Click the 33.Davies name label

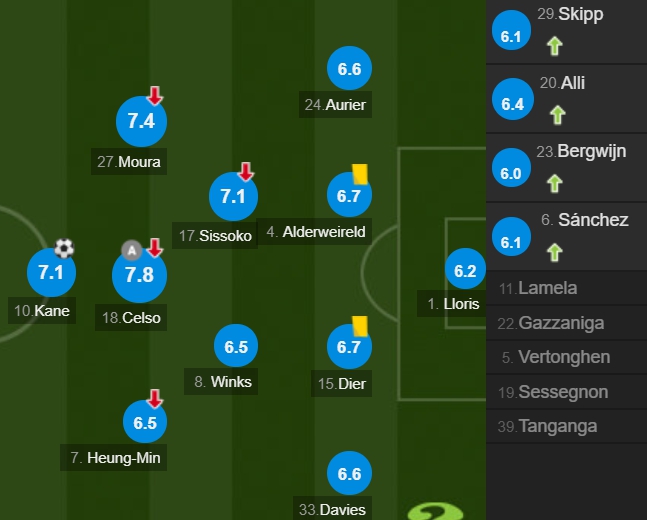tap(333, 509)
